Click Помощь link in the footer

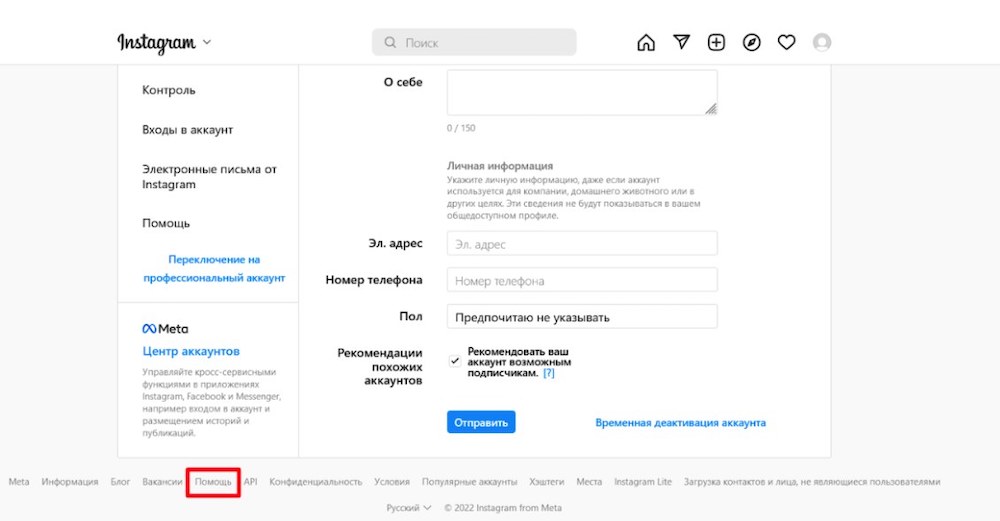coord(213,482)
